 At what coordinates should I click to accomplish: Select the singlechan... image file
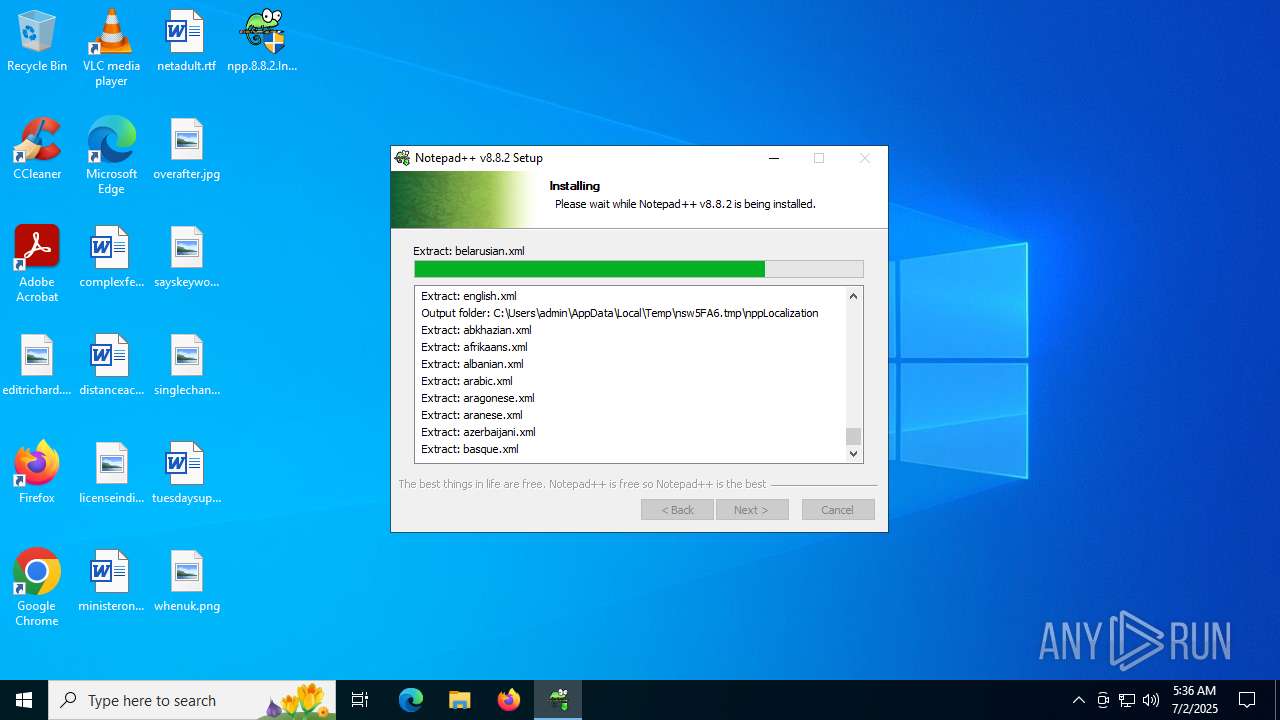tap(186, 365)
